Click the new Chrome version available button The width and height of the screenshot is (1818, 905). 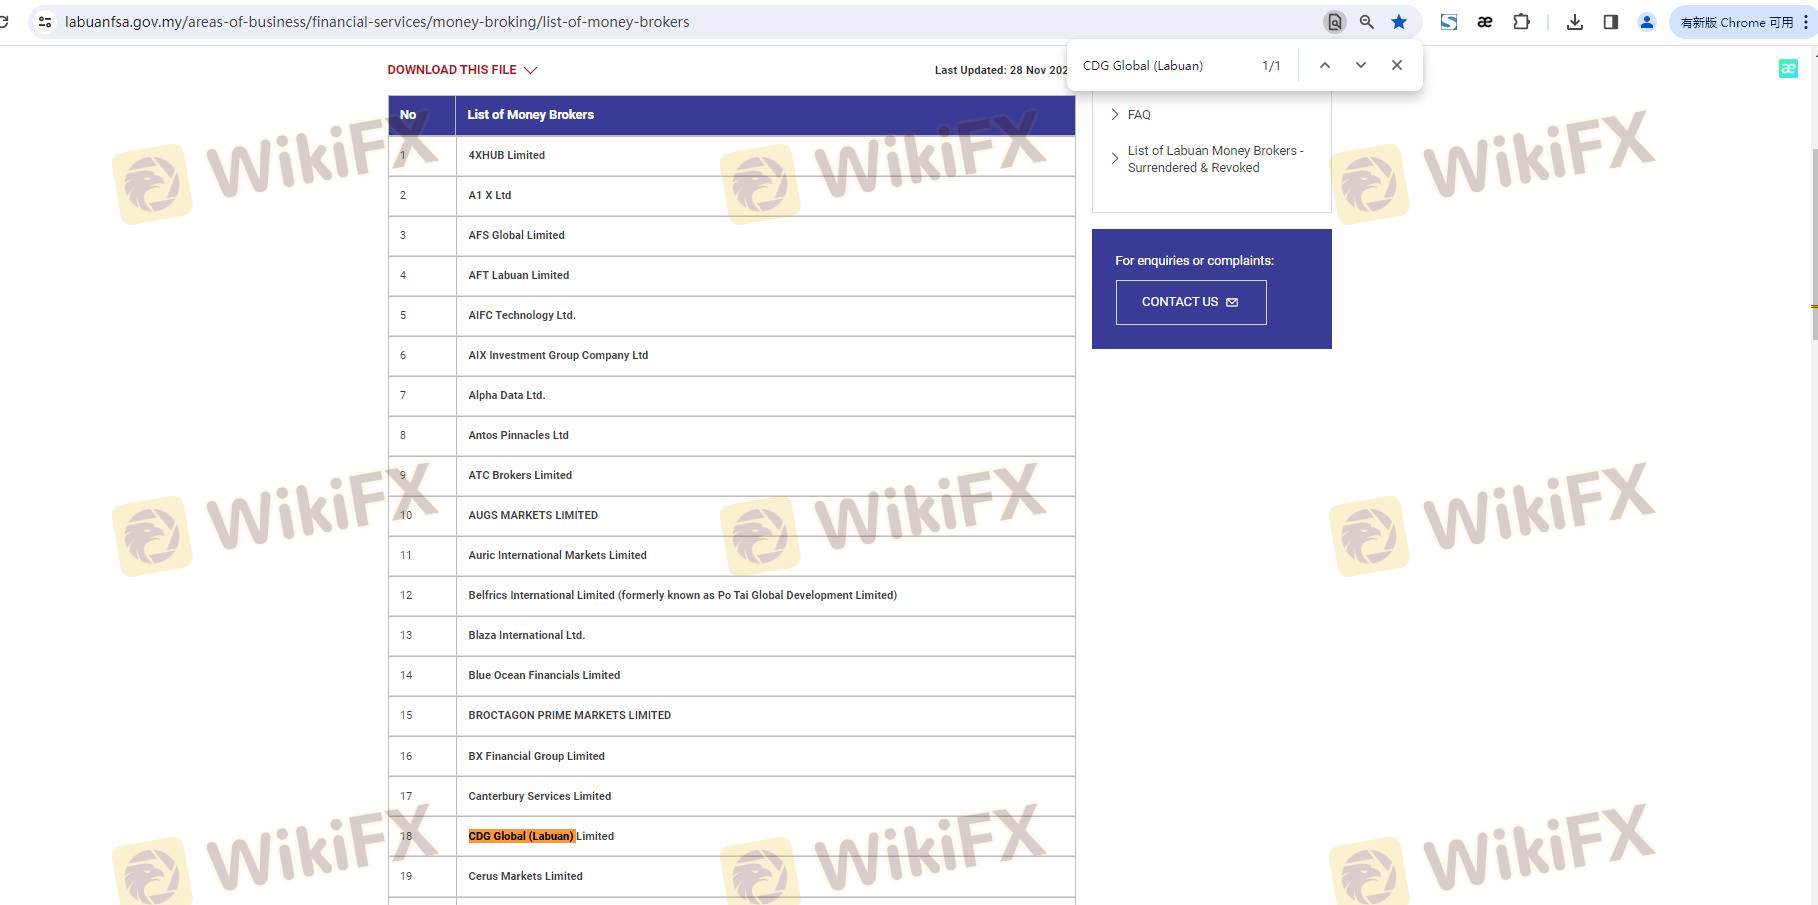click(1736, 22)
